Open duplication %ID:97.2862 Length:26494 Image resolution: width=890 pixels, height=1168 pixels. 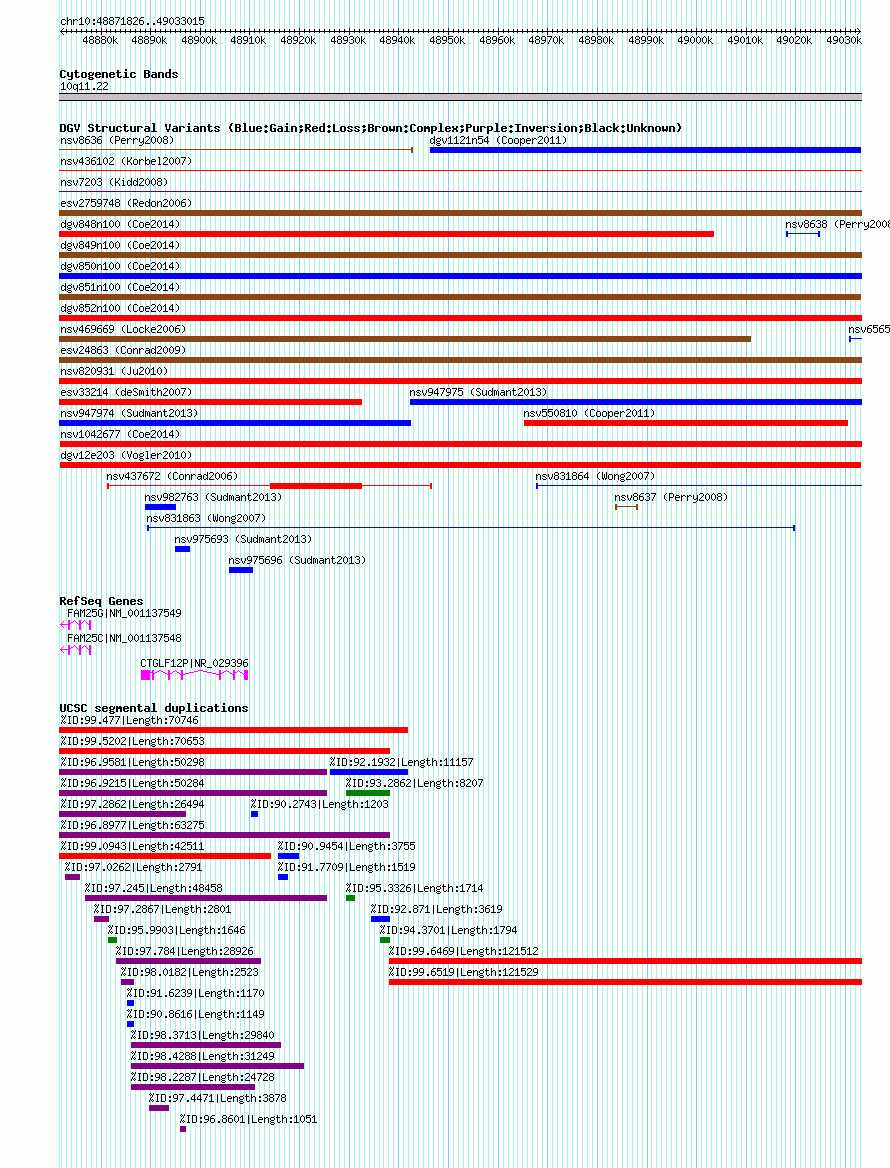[x=123, y=814]
